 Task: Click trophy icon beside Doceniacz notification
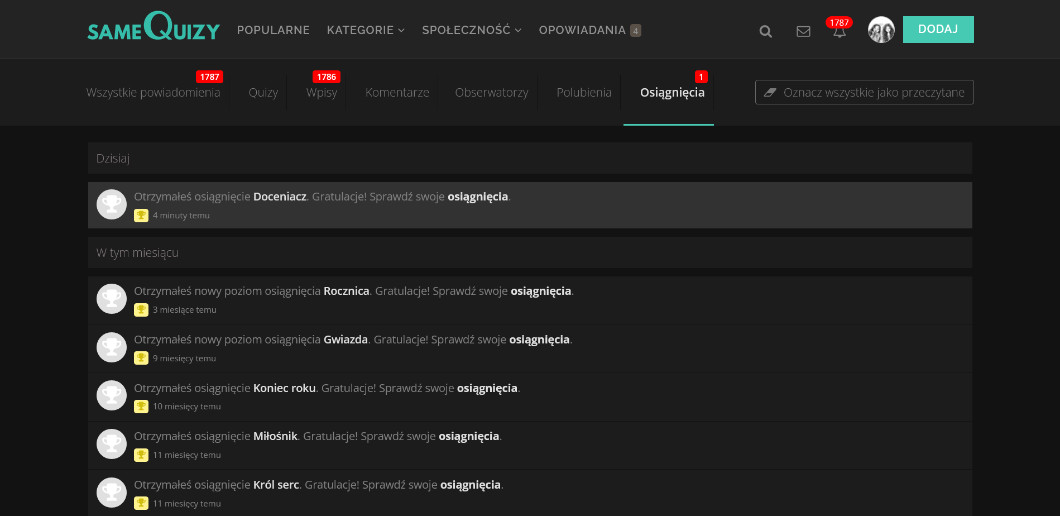pyautogui.click(x=111, y=204)
